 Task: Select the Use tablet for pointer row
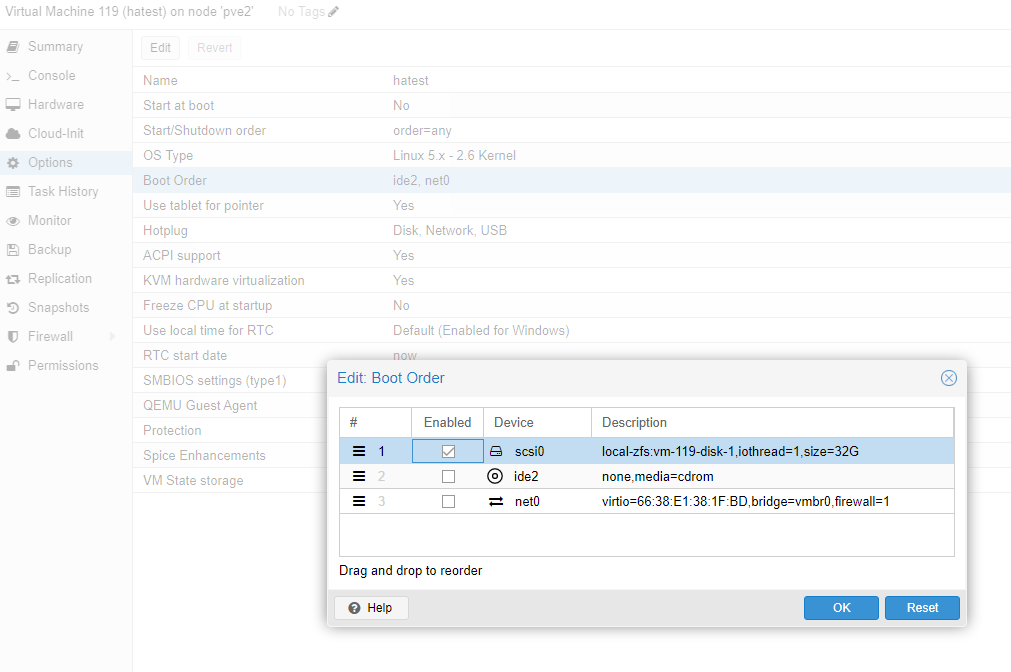571,205
